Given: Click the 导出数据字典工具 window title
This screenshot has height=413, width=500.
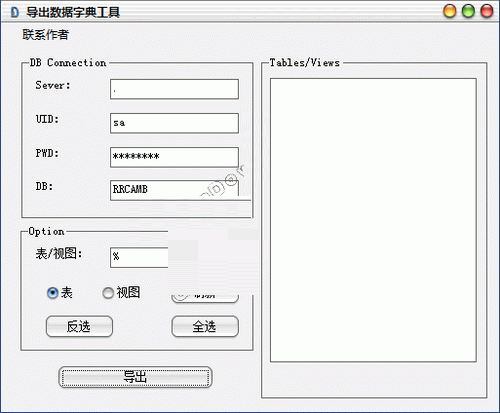Looking at the screenshot, I should tap(73, 13).
